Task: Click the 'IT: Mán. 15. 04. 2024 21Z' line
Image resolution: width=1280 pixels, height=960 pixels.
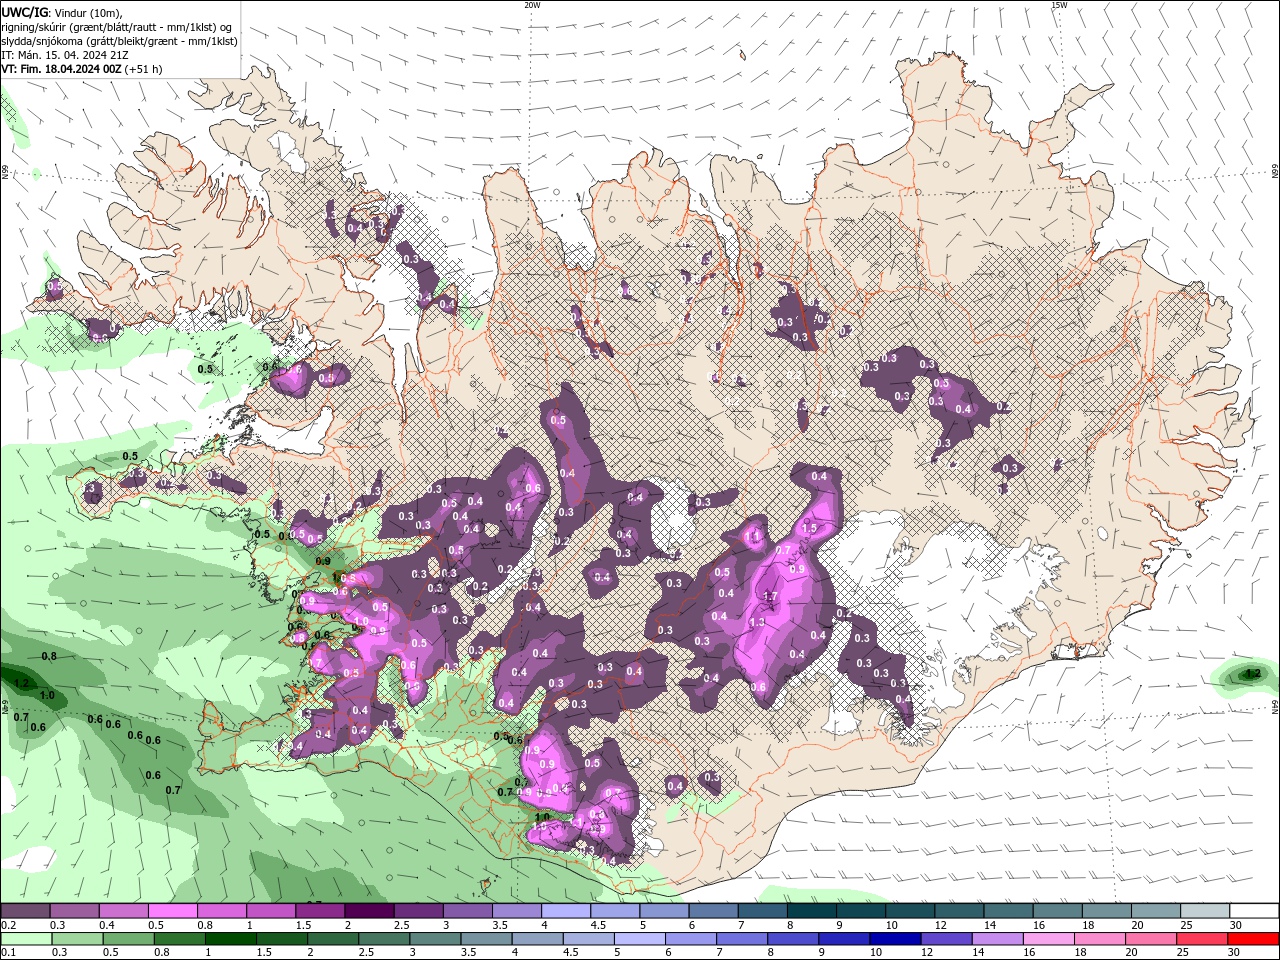Action: [x=66, y=55]
